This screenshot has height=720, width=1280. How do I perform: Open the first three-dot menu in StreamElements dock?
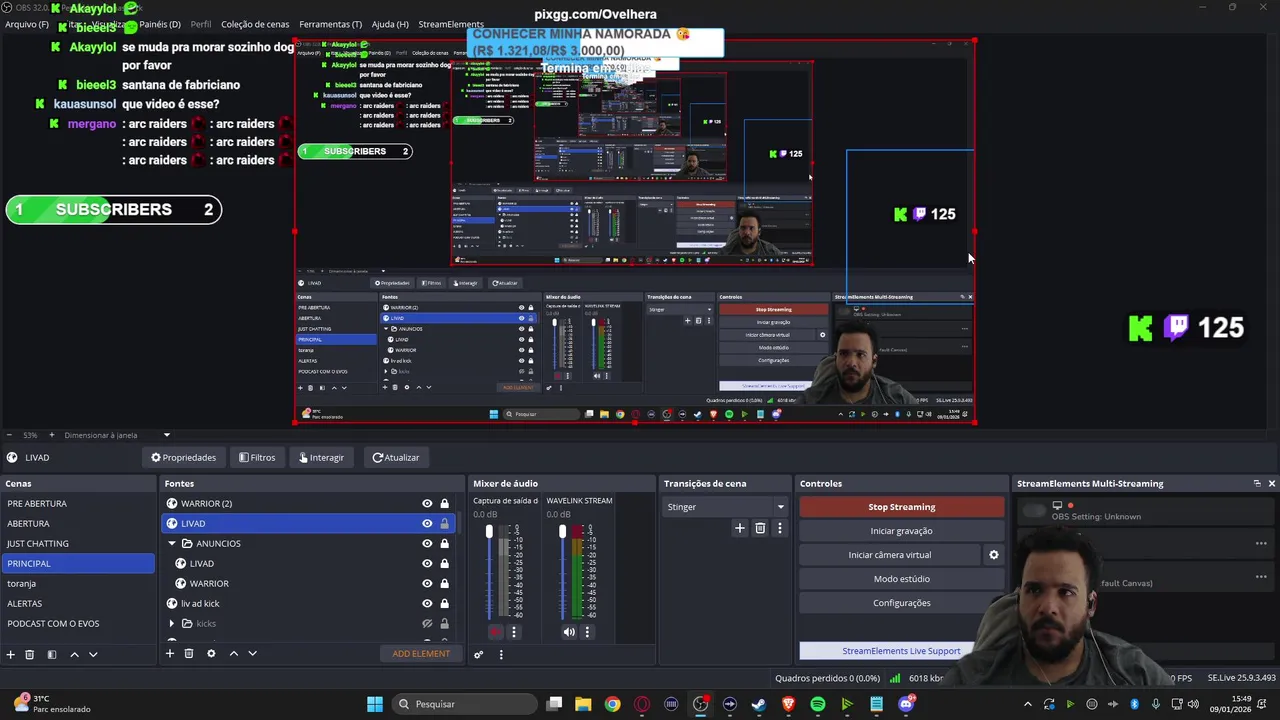1261,544
